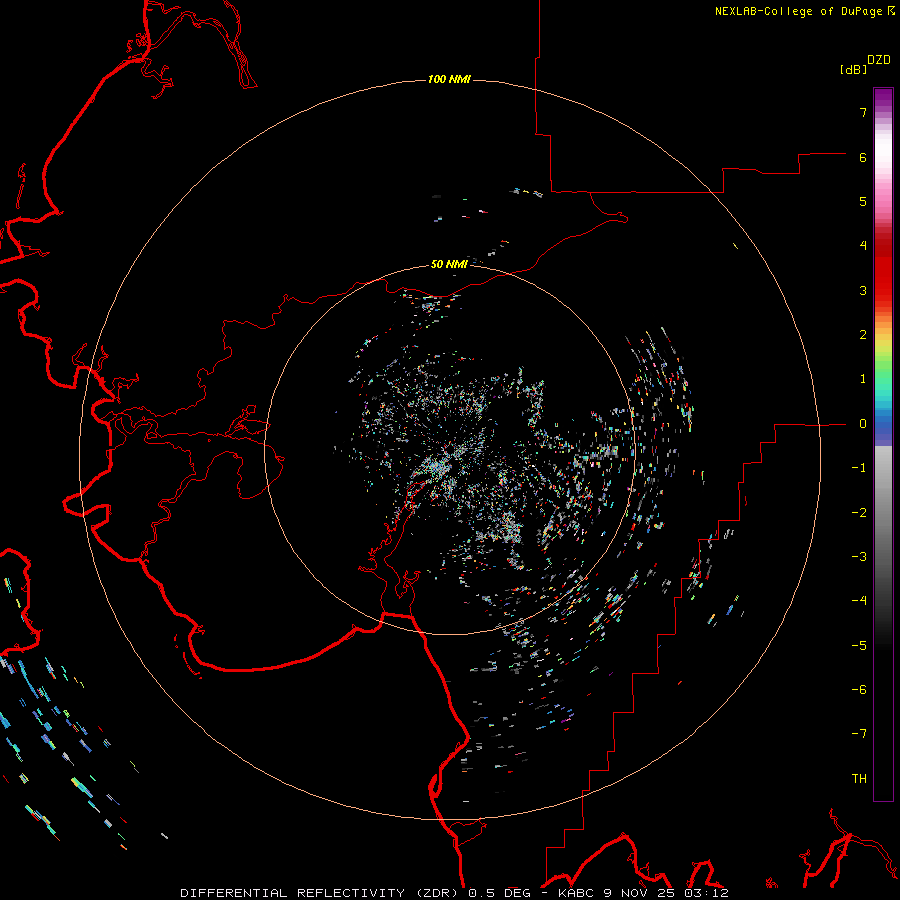
Task: Click the 50 NMI range ring label
Action: [449, 264]
